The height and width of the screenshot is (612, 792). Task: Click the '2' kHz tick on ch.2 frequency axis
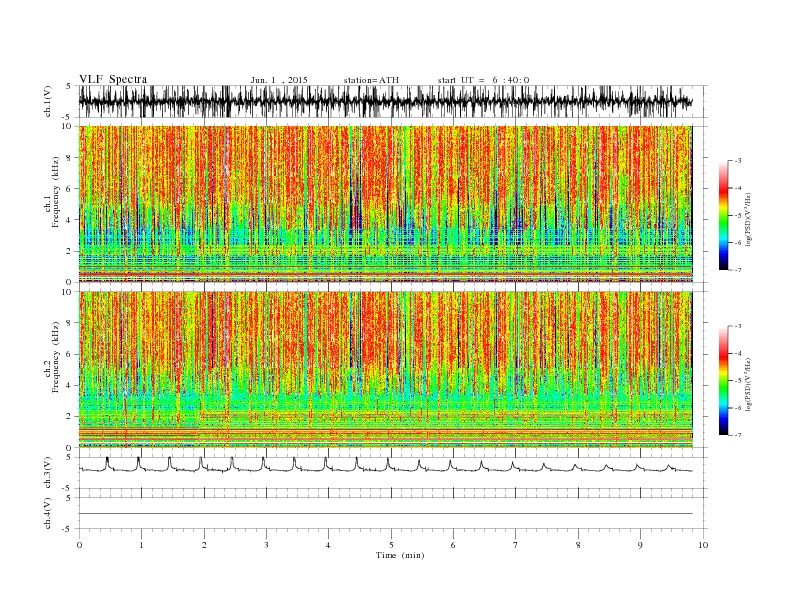coord(70,417)
